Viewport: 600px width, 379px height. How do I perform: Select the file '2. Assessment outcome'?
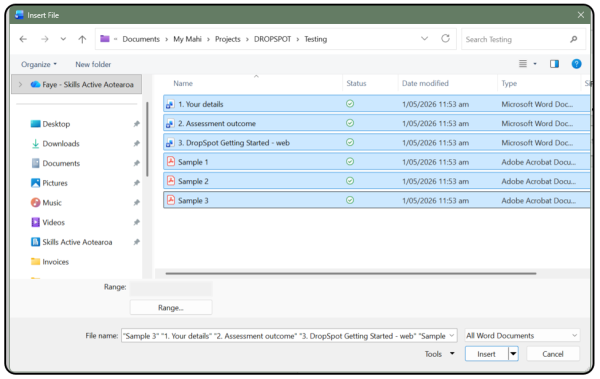(376, 123)
